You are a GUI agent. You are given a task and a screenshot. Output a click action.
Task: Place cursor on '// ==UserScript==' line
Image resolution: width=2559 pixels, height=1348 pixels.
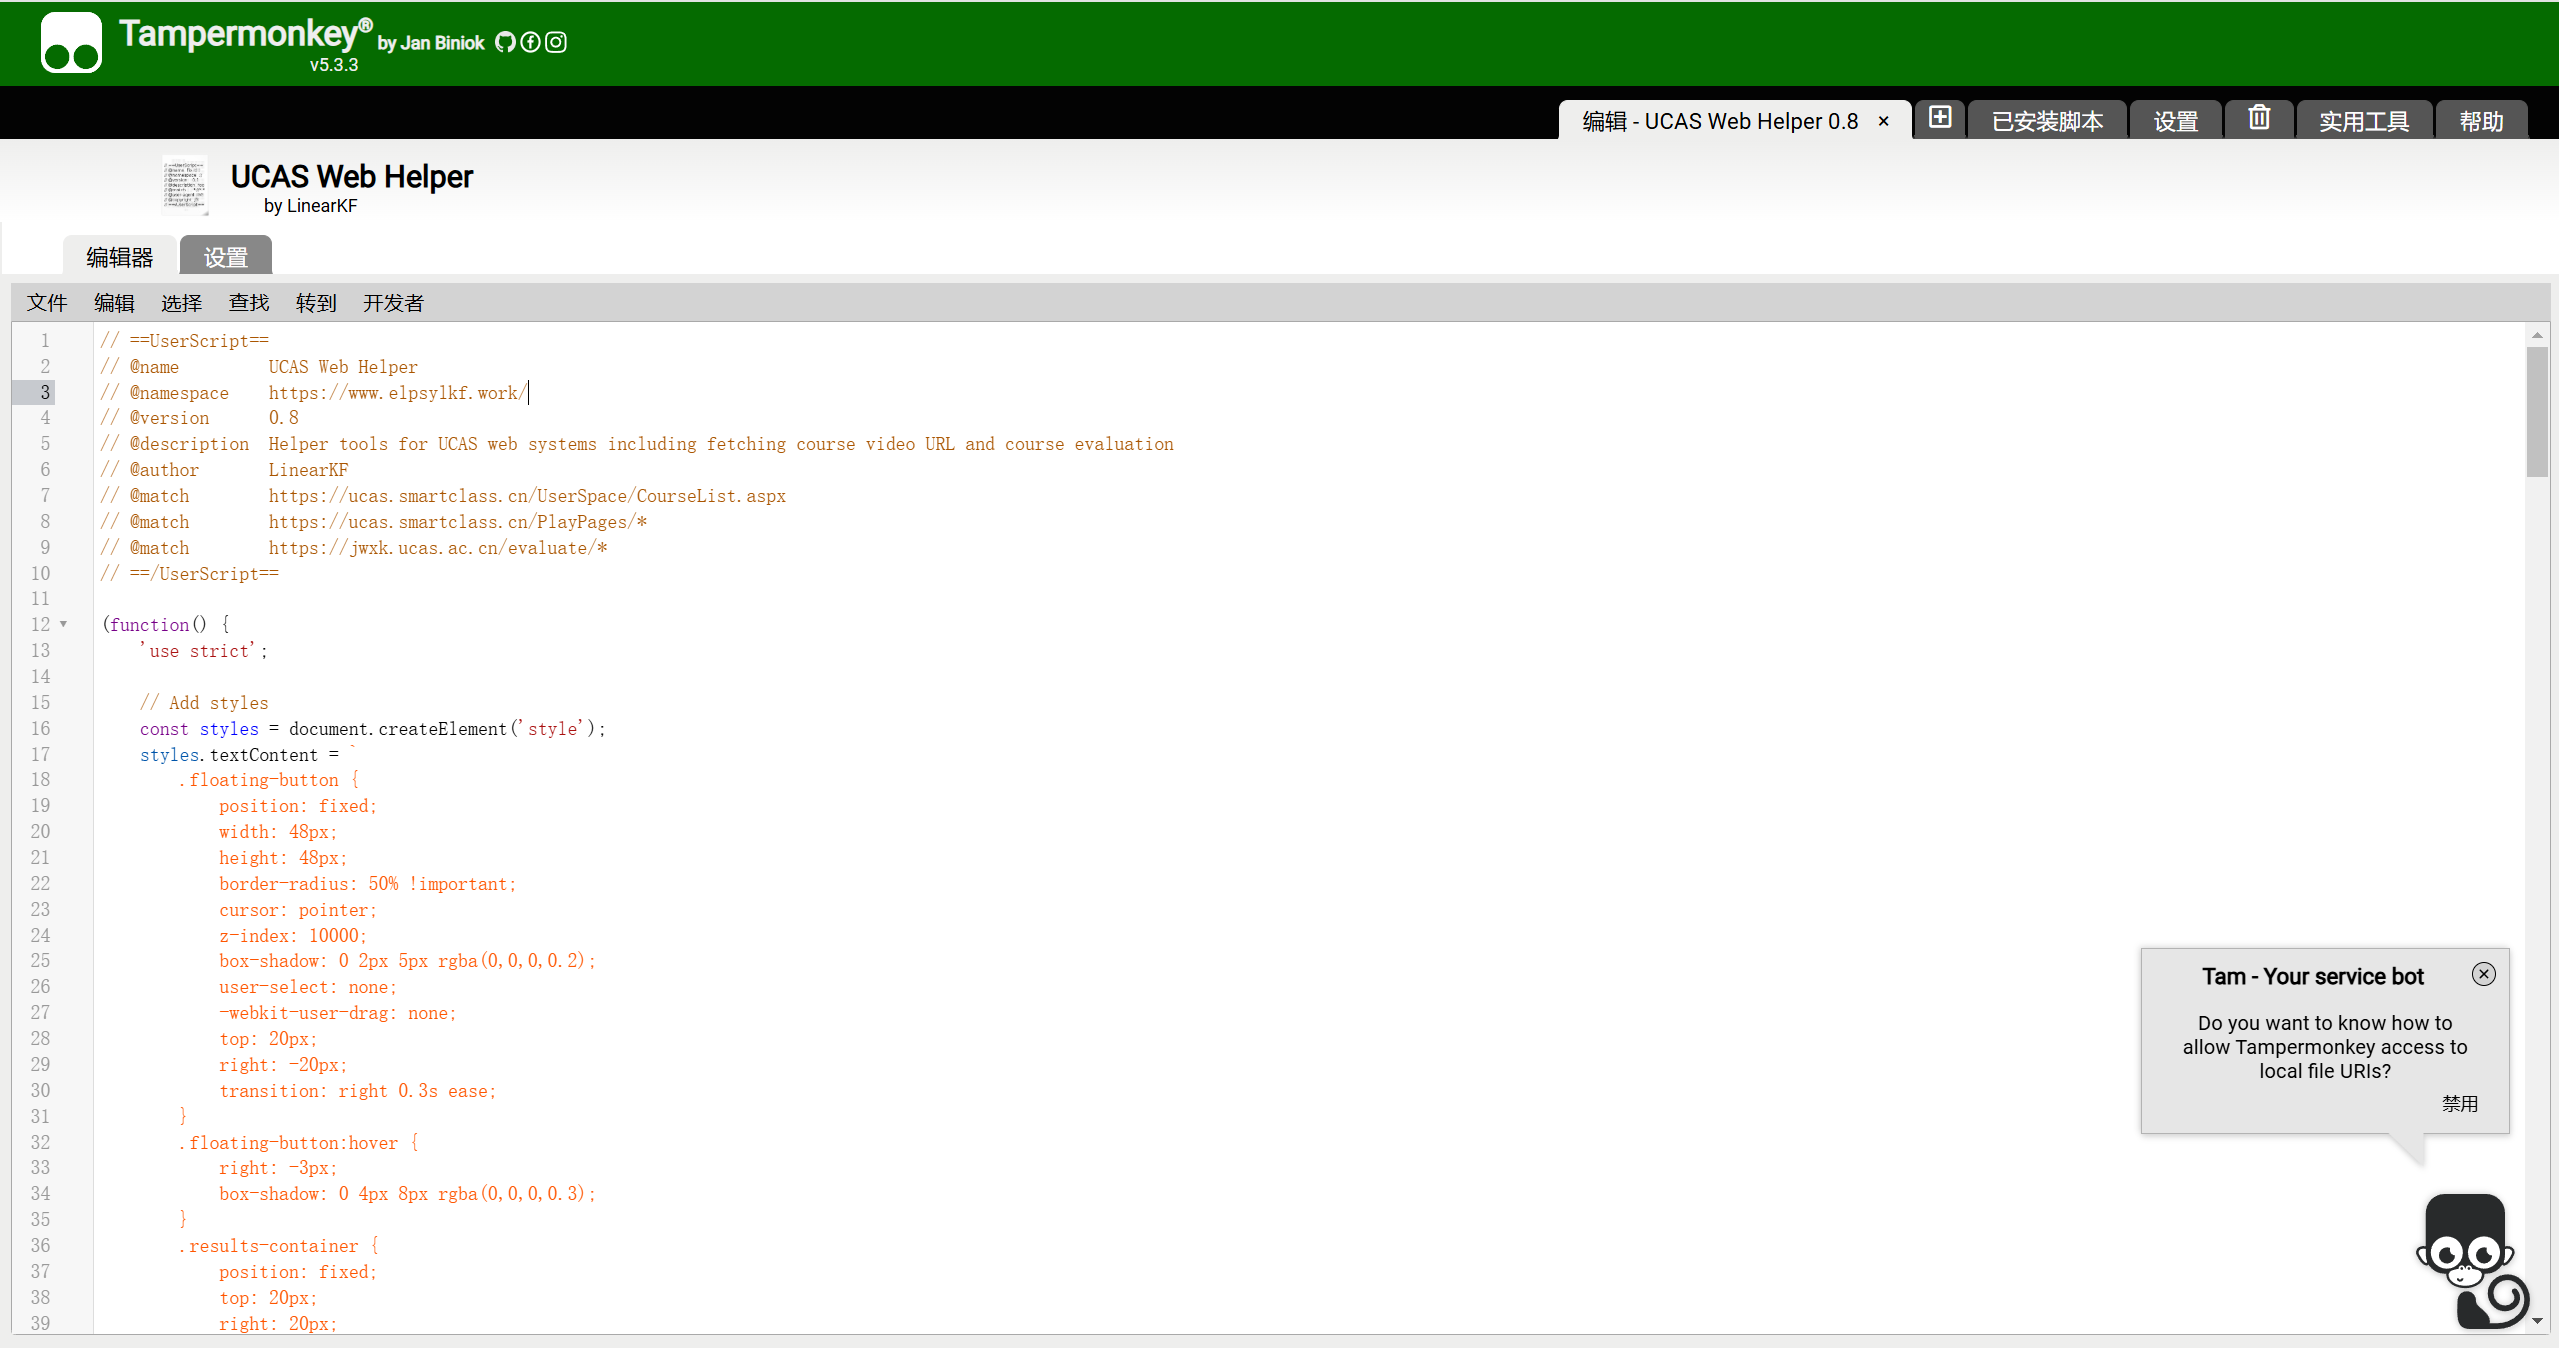185,341
